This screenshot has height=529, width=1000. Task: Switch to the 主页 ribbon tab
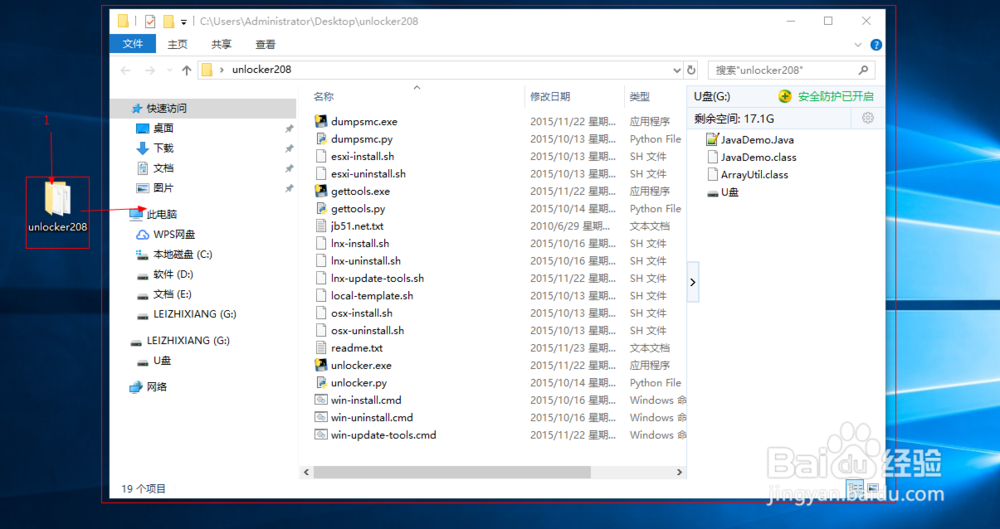[x=177, y=45]
